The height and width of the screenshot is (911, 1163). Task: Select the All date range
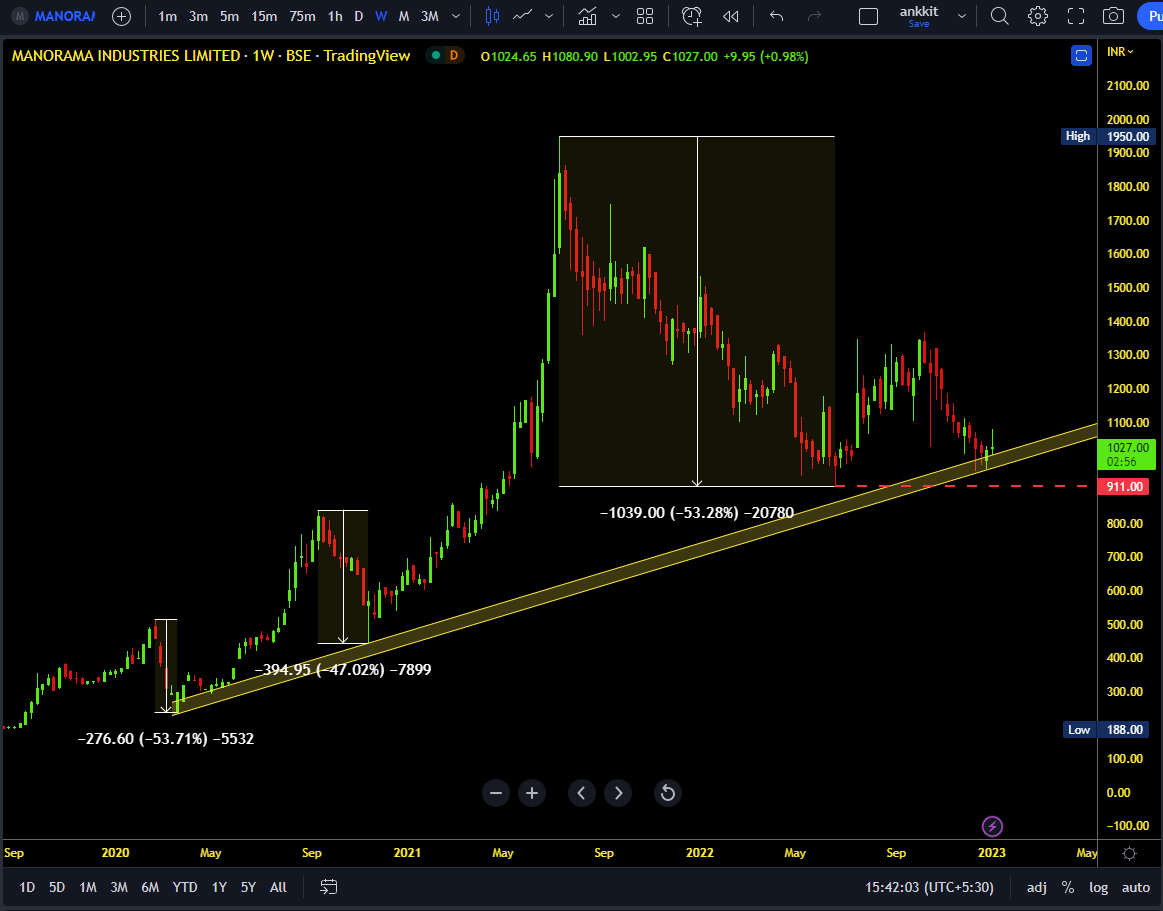click(278, 887)
